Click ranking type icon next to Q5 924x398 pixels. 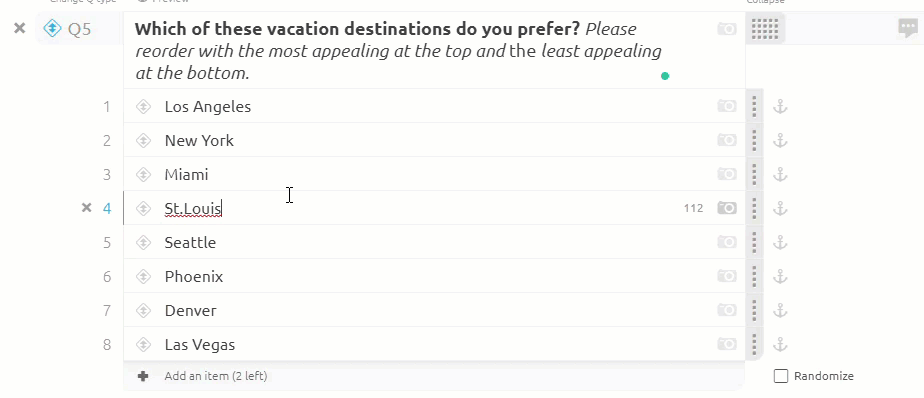(x=52, y=28)
